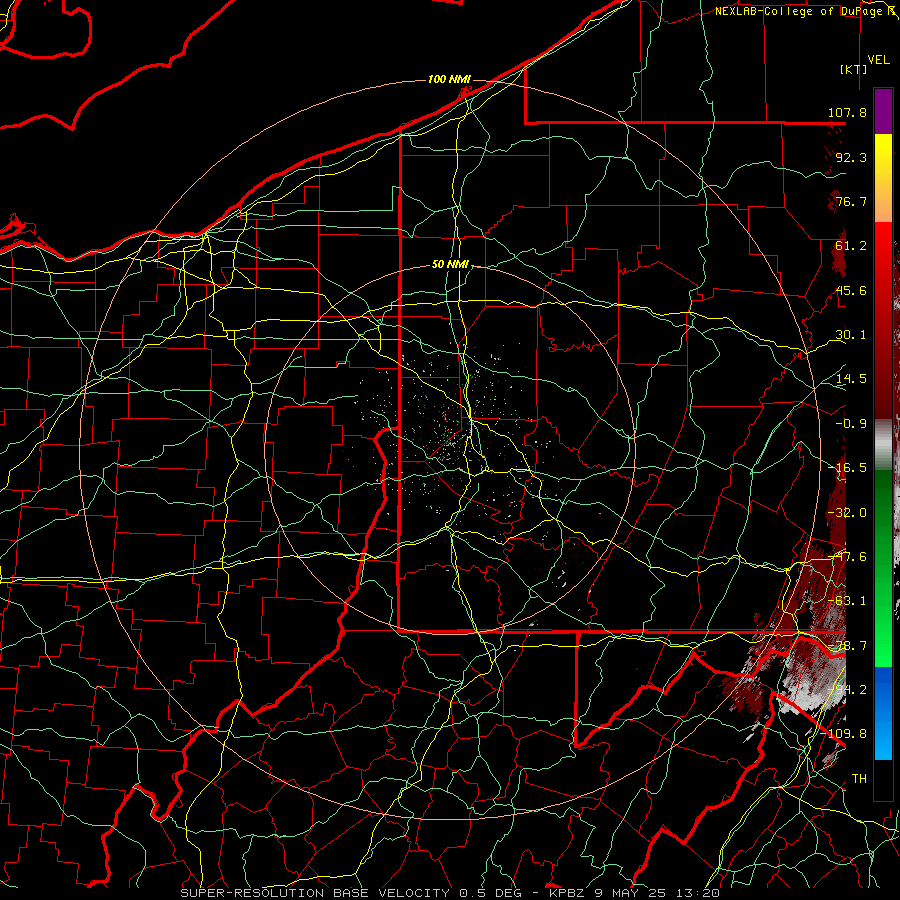900x900 pixels.
Task: Click the 30.1 velocity scale value
Action: (x=851, y=335)
